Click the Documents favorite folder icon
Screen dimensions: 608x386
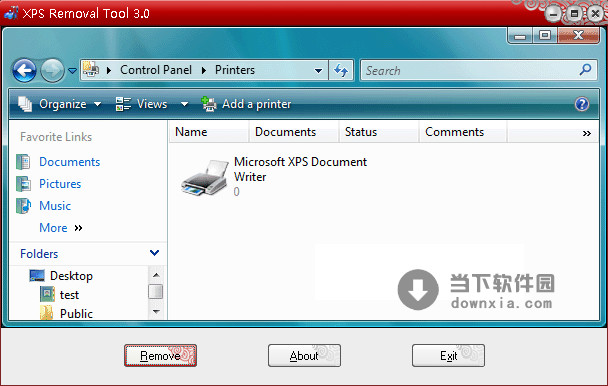(23, 162)
